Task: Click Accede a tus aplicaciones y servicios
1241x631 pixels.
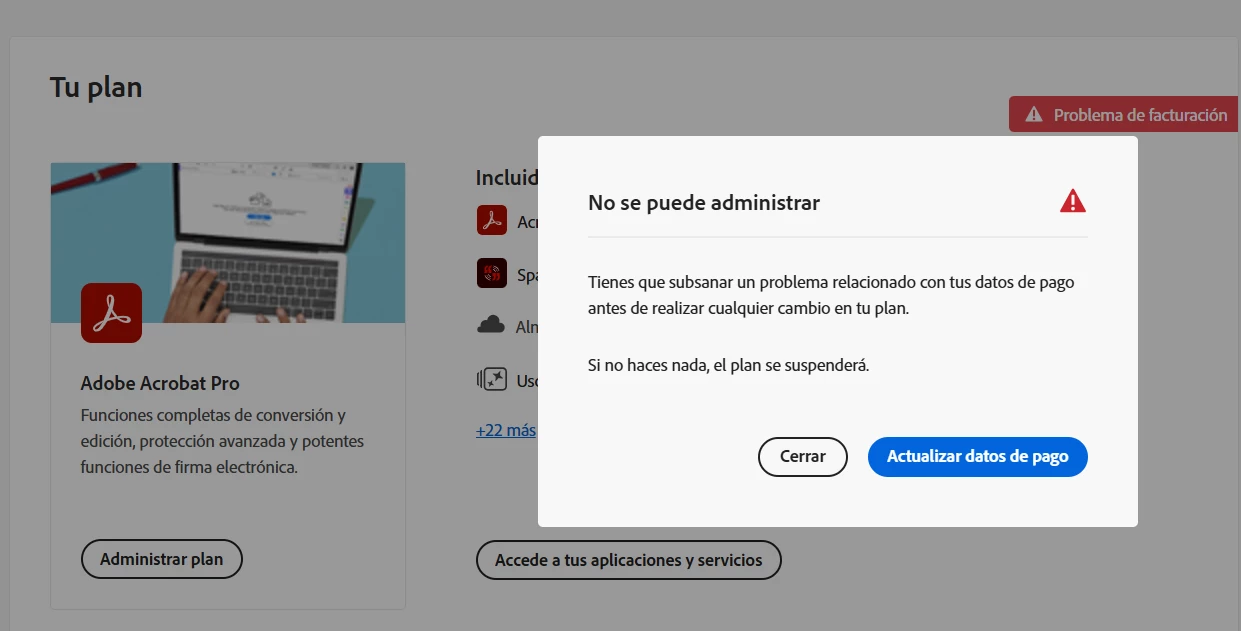Action: click(628, 560)
